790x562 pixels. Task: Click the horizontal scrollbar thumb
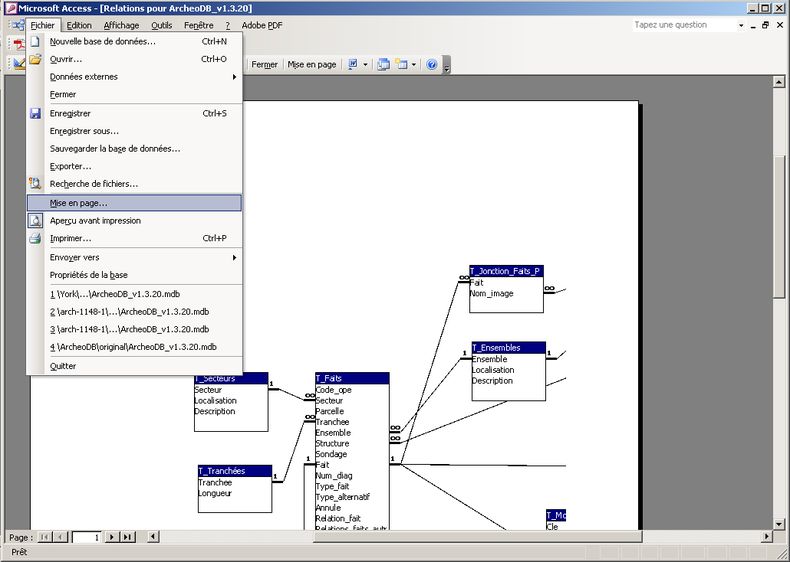[477, 537]
